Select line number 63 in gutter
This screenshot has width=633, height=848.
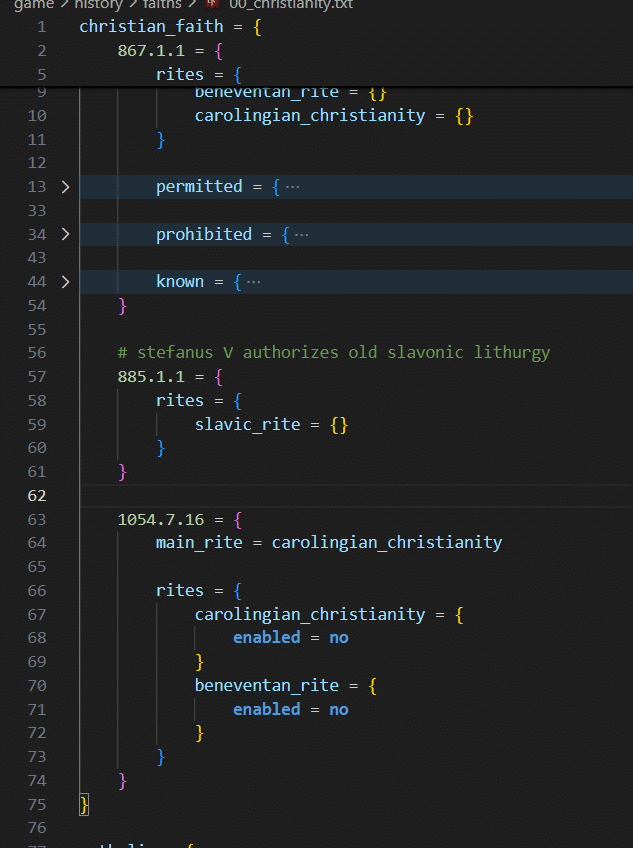point(37,520)
